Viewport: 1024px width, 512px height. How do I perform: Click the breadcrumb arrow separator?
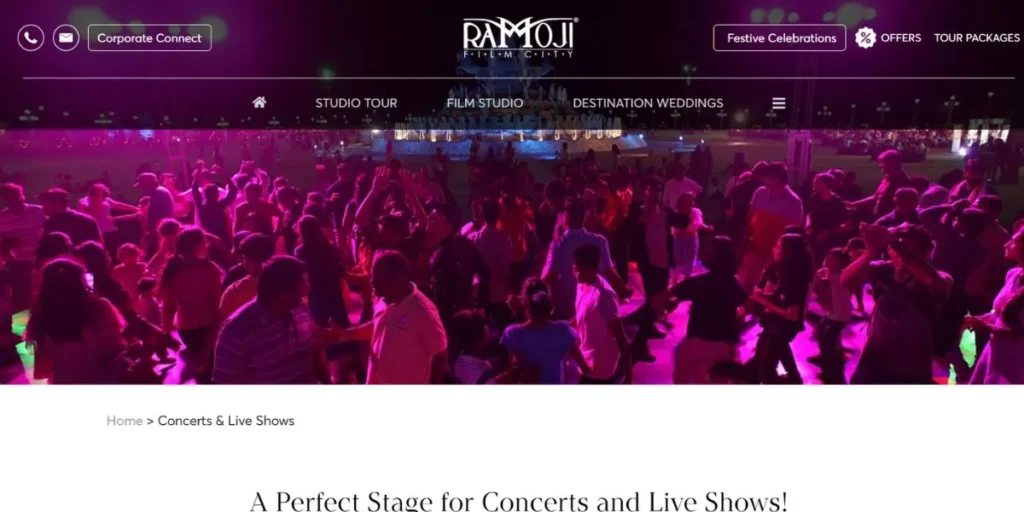coord(150,421)
